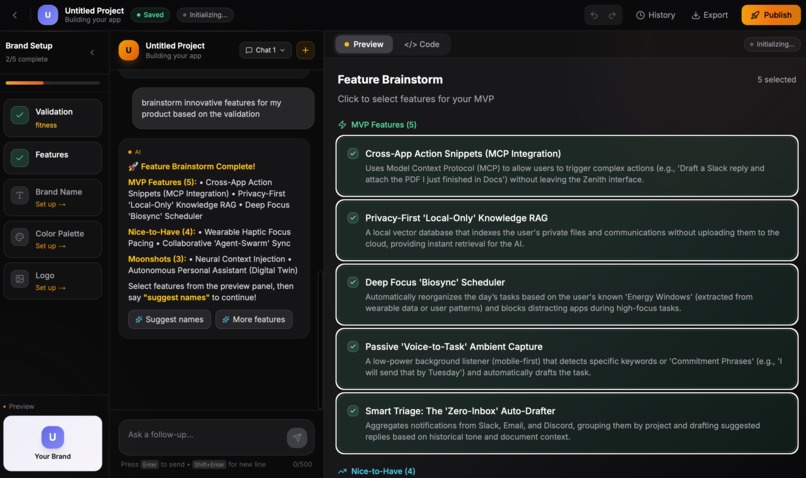The width and height of the screenshot is (806, 478).
Task: Click the send message paper plane icon
Action: click(x=297, y=437)
